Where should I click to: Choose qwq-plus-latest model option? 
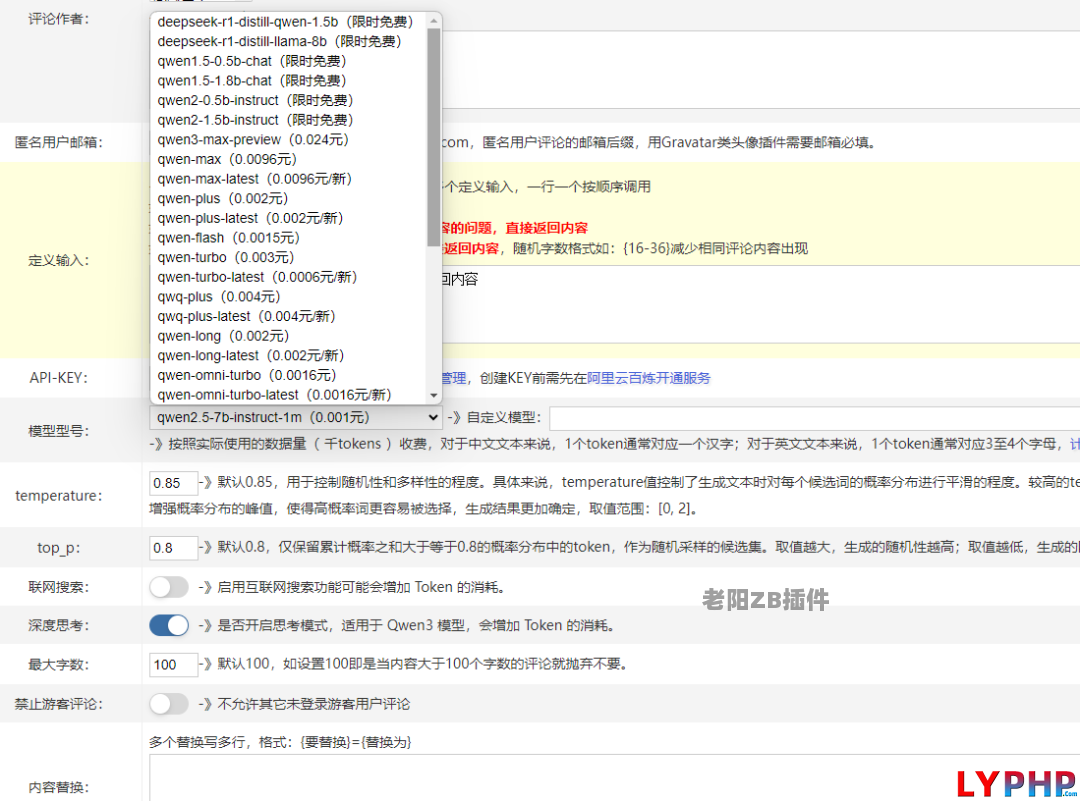(289, 316)
